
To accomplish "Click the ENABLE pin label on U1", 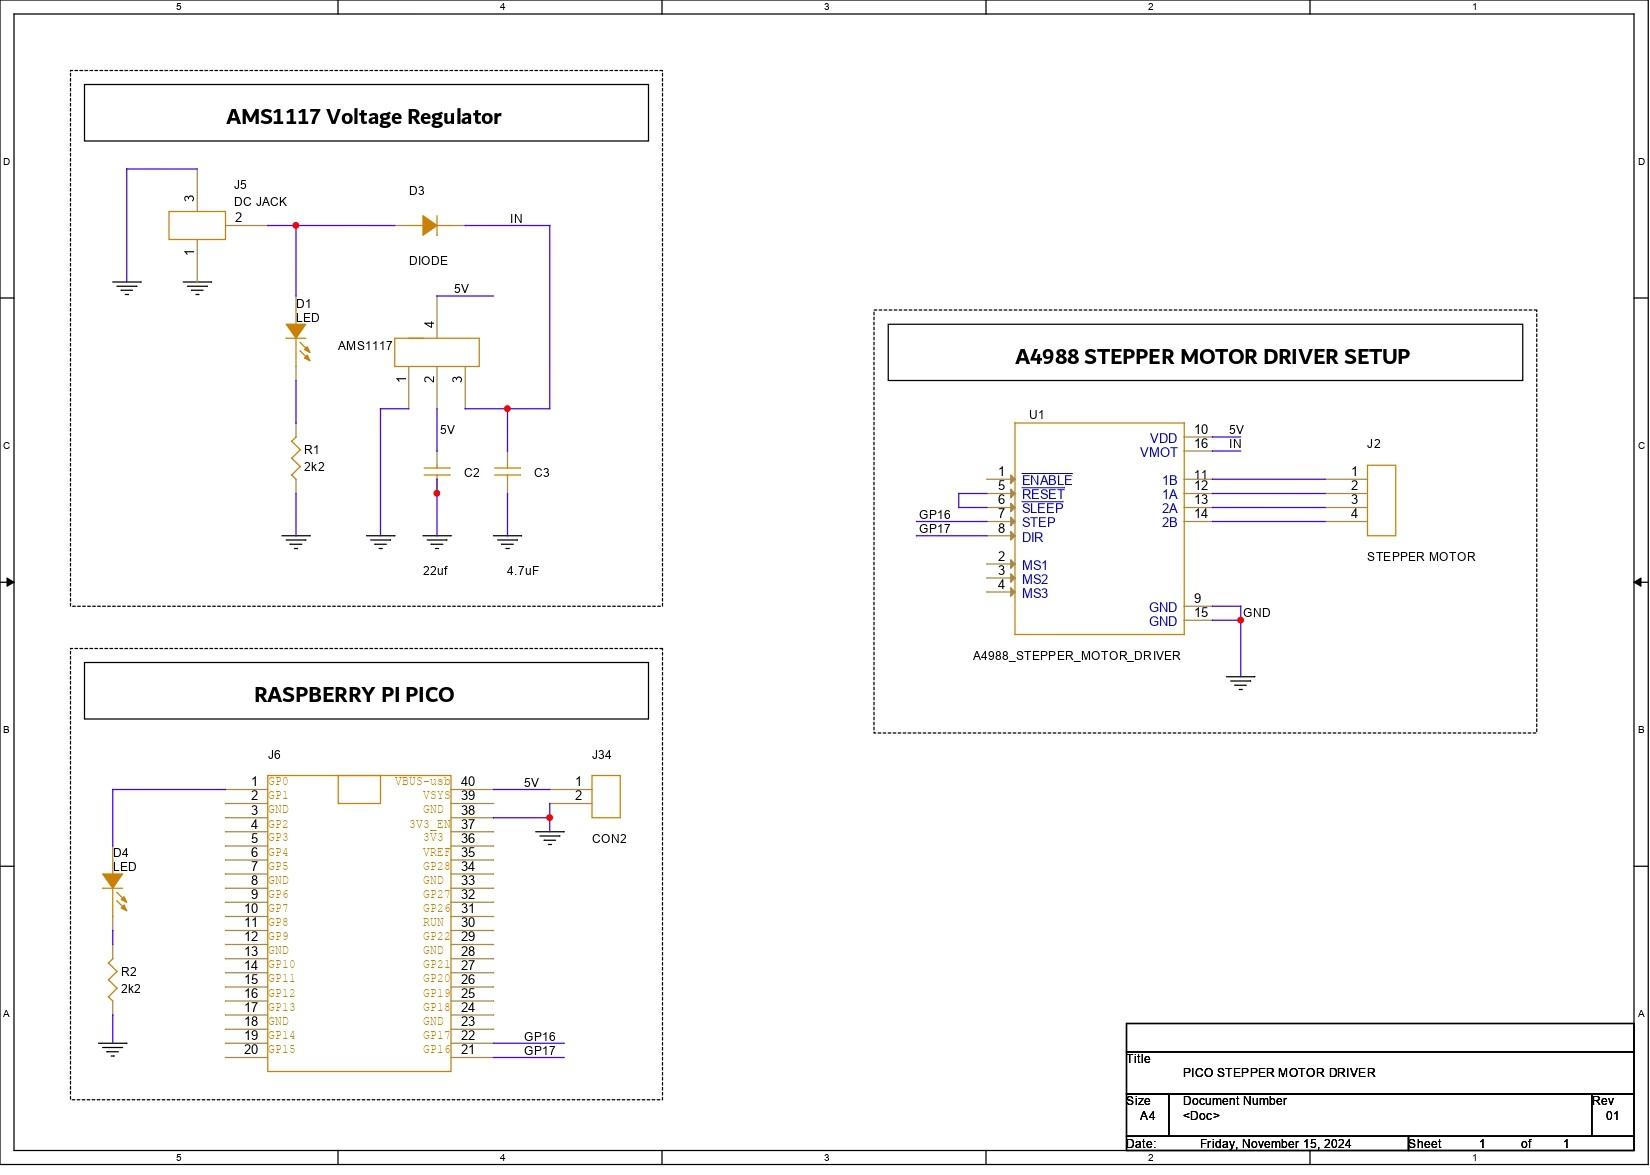I will [x=1047, y=480].
